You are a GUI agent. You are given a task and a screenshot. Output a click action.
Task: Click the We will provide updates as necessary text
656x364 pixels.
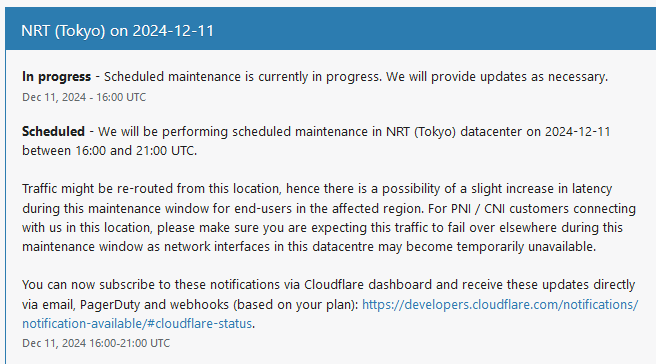(497, 77)
